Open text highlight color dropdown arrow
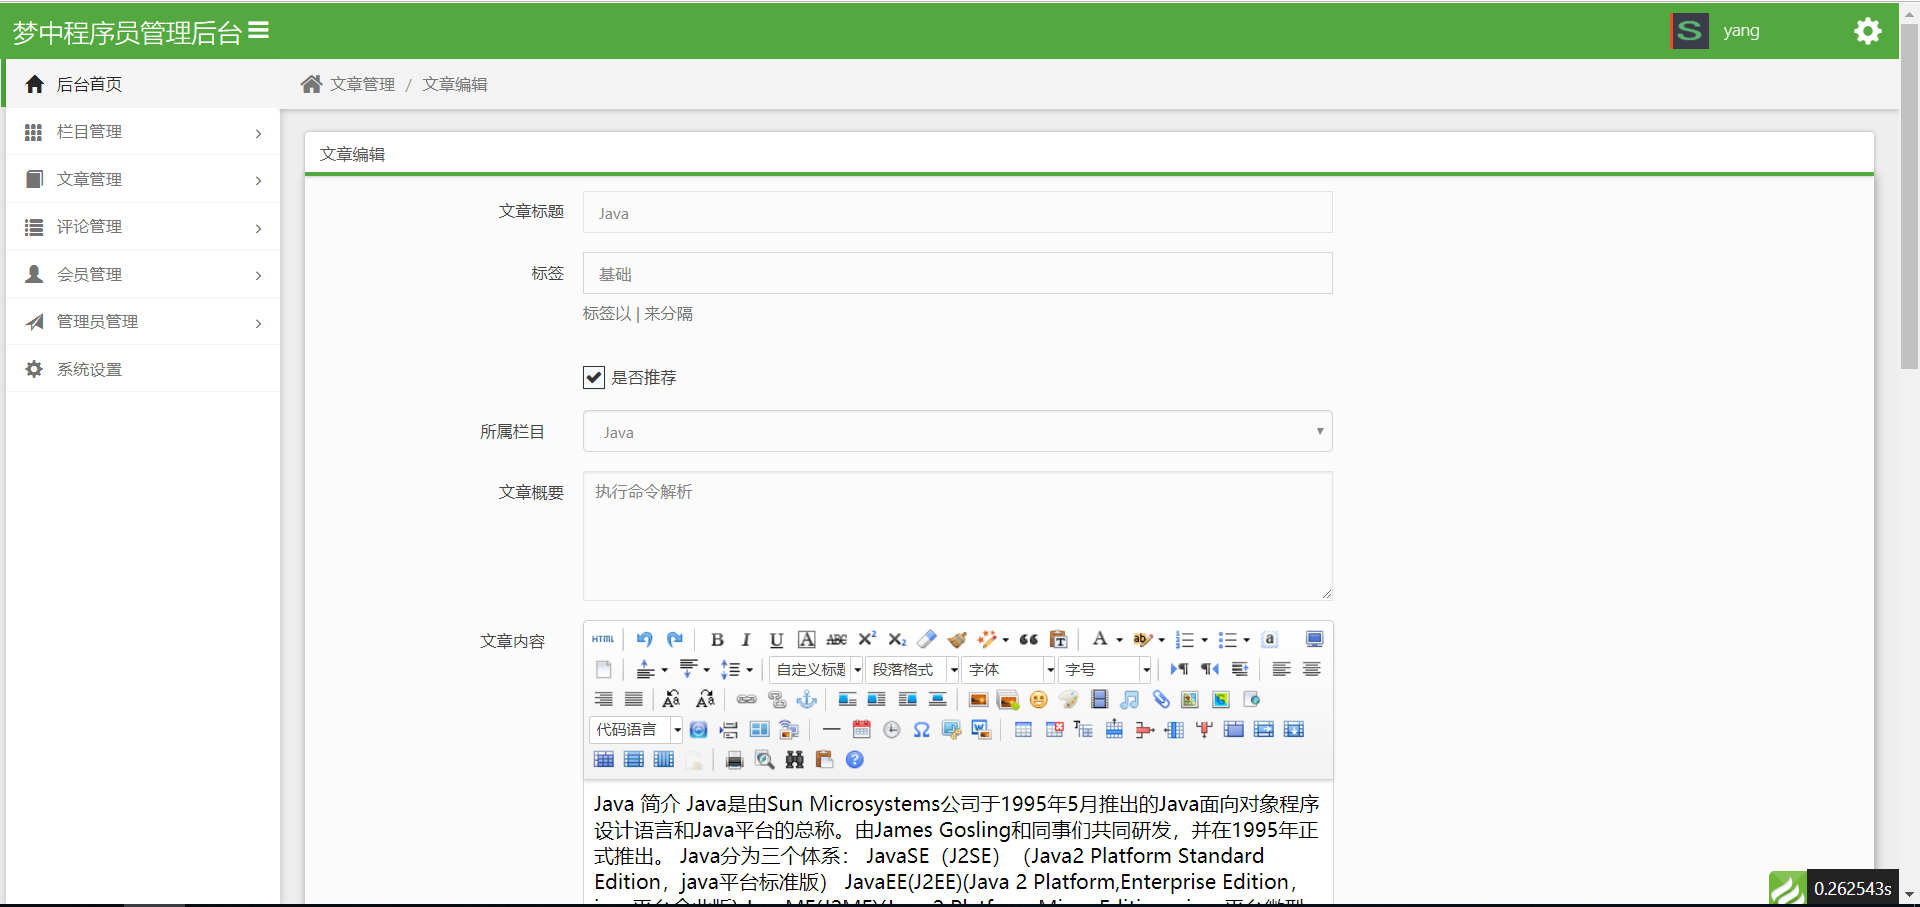 point(1162,640)
